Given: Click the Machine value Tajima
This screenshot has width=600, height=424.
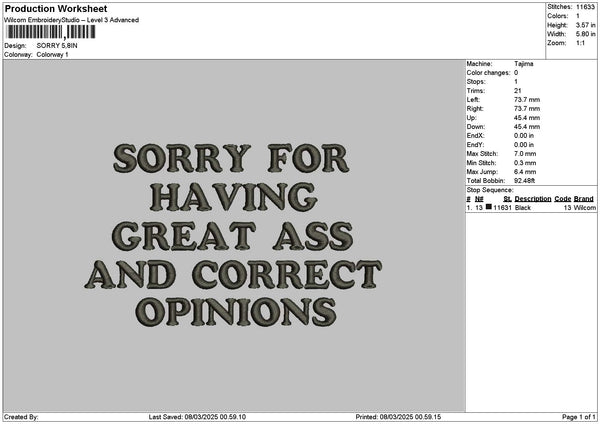Looking at the screenshot, I should [x=523, y=64].
